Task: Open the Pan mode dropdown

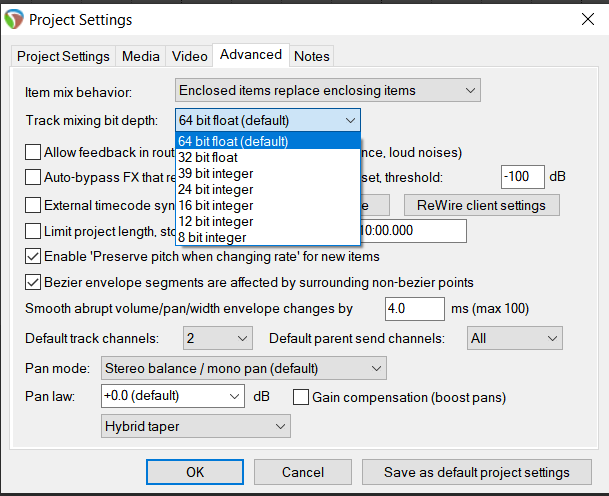Action: [x=244, y=368]
